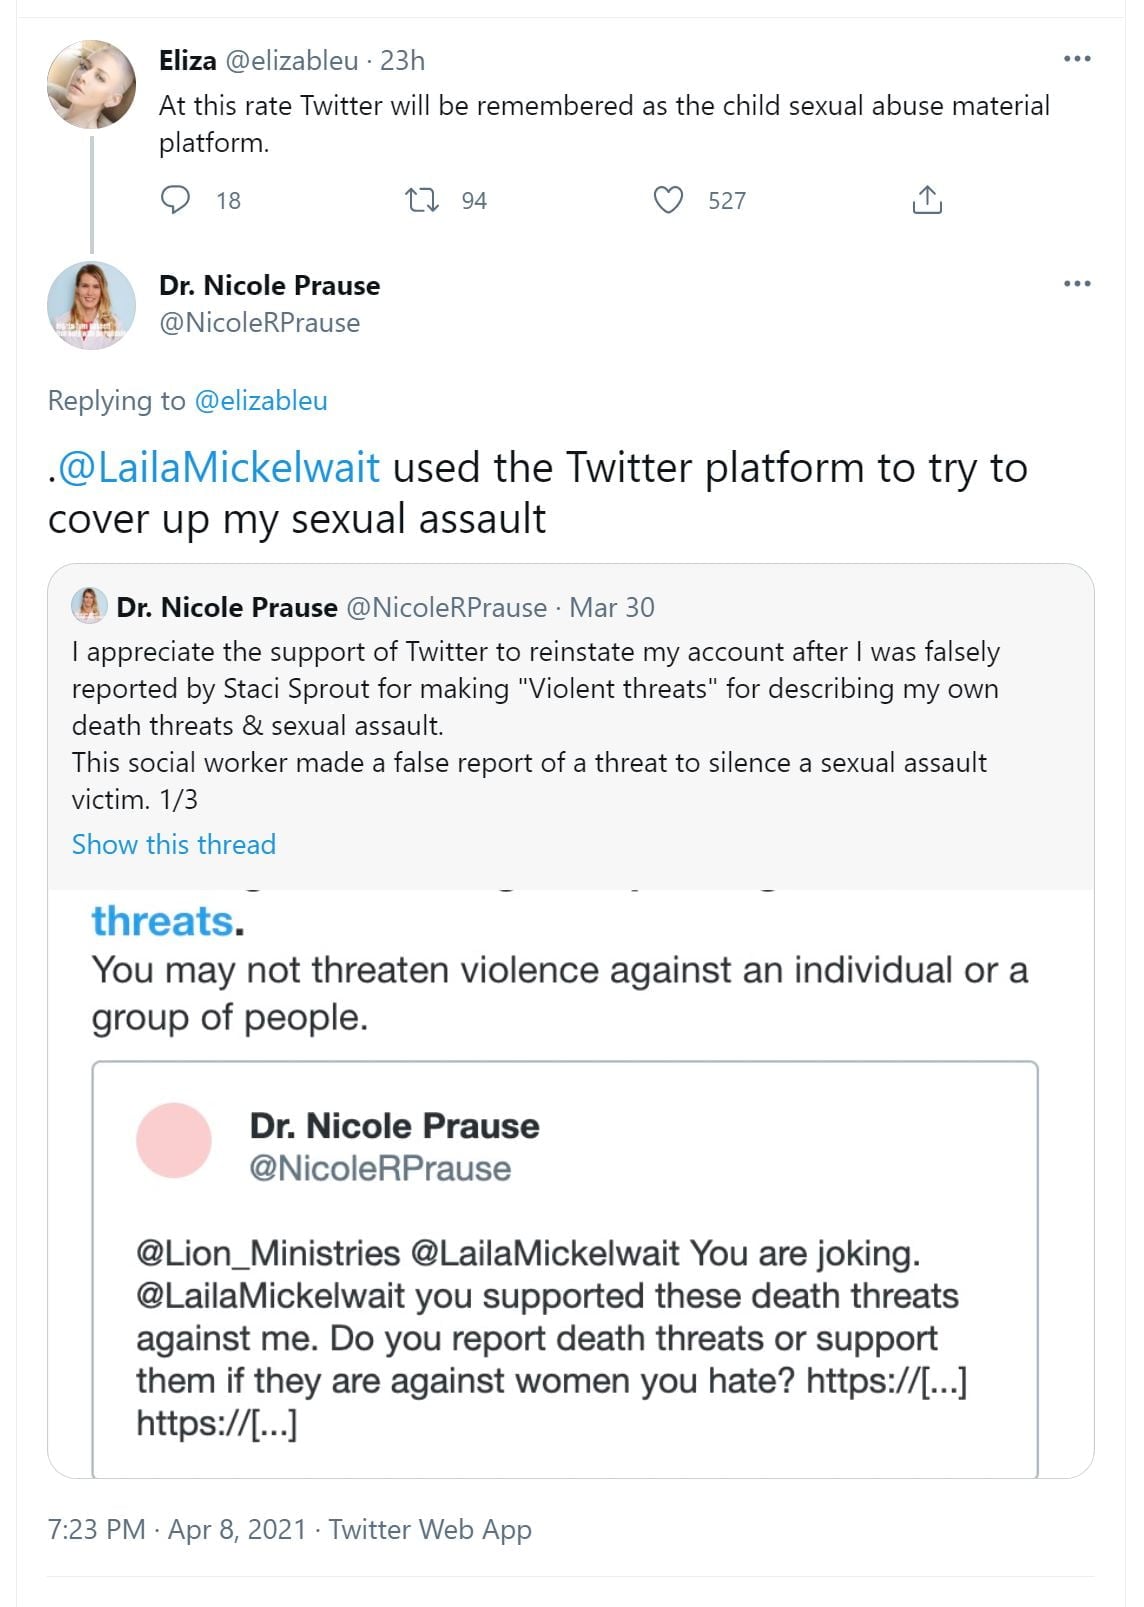The image size is (1144, 1607).
Task: Click the 23h timestamp on Eliza's tweet
Action: pyautogui.click(x=403, y=61)
